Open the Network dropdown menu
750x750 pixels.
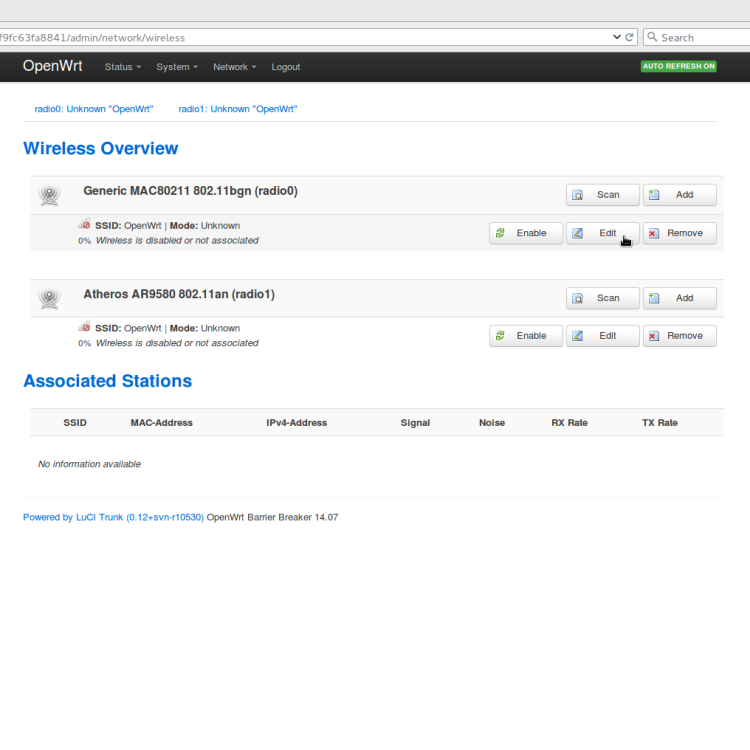click(234, 67)
